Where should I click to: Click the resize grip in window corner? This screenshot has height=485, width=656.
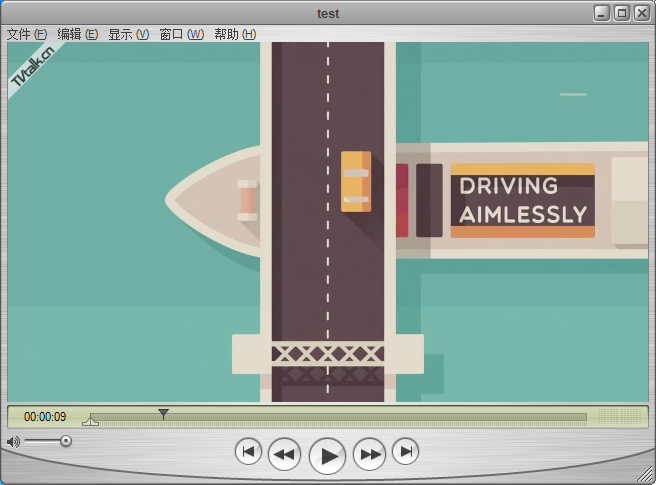click(x=646, y=475)
